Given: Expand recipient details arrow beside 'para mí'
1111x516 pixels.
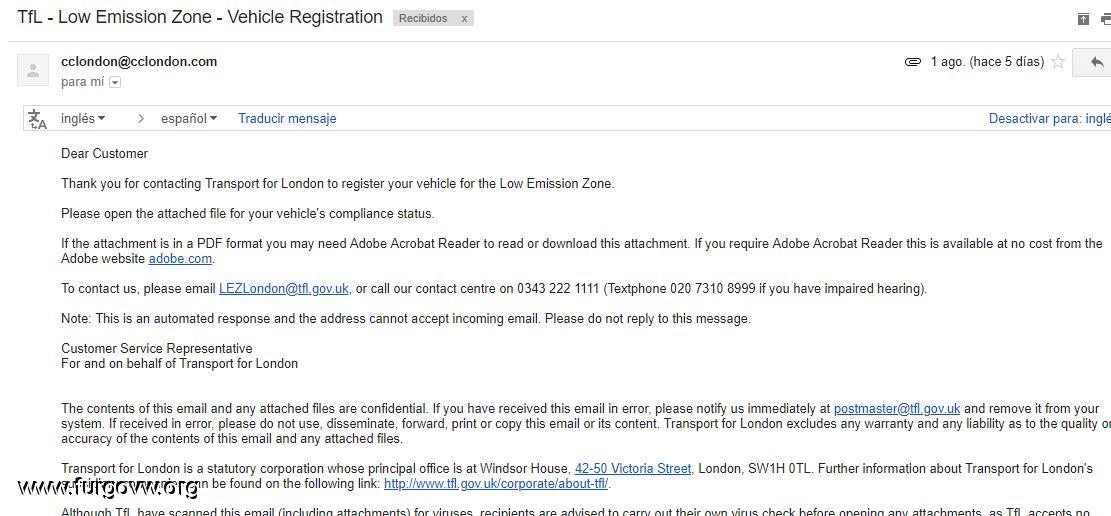Looking at the screenshot, I should [x=115, y=82].
